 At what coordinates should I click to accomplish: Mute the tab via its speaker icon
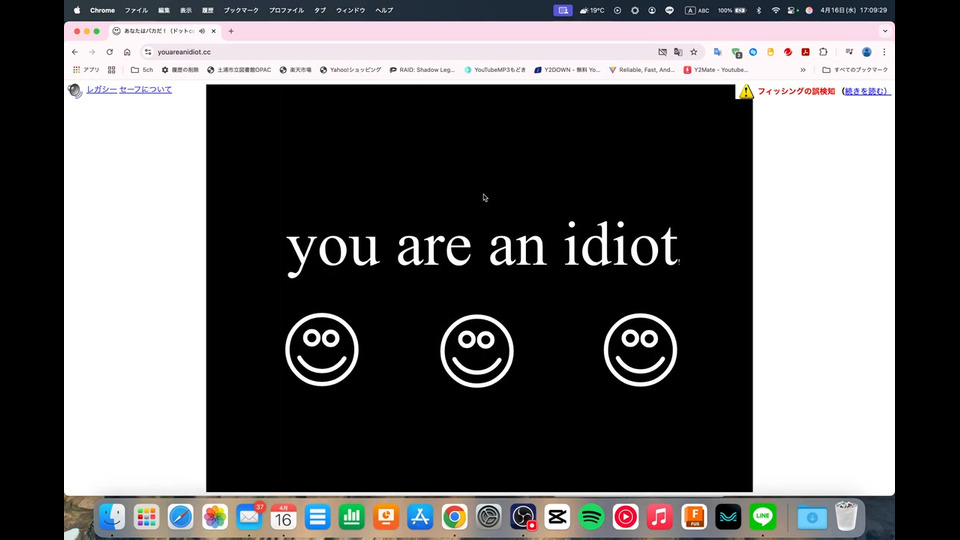tap(202, 31)
